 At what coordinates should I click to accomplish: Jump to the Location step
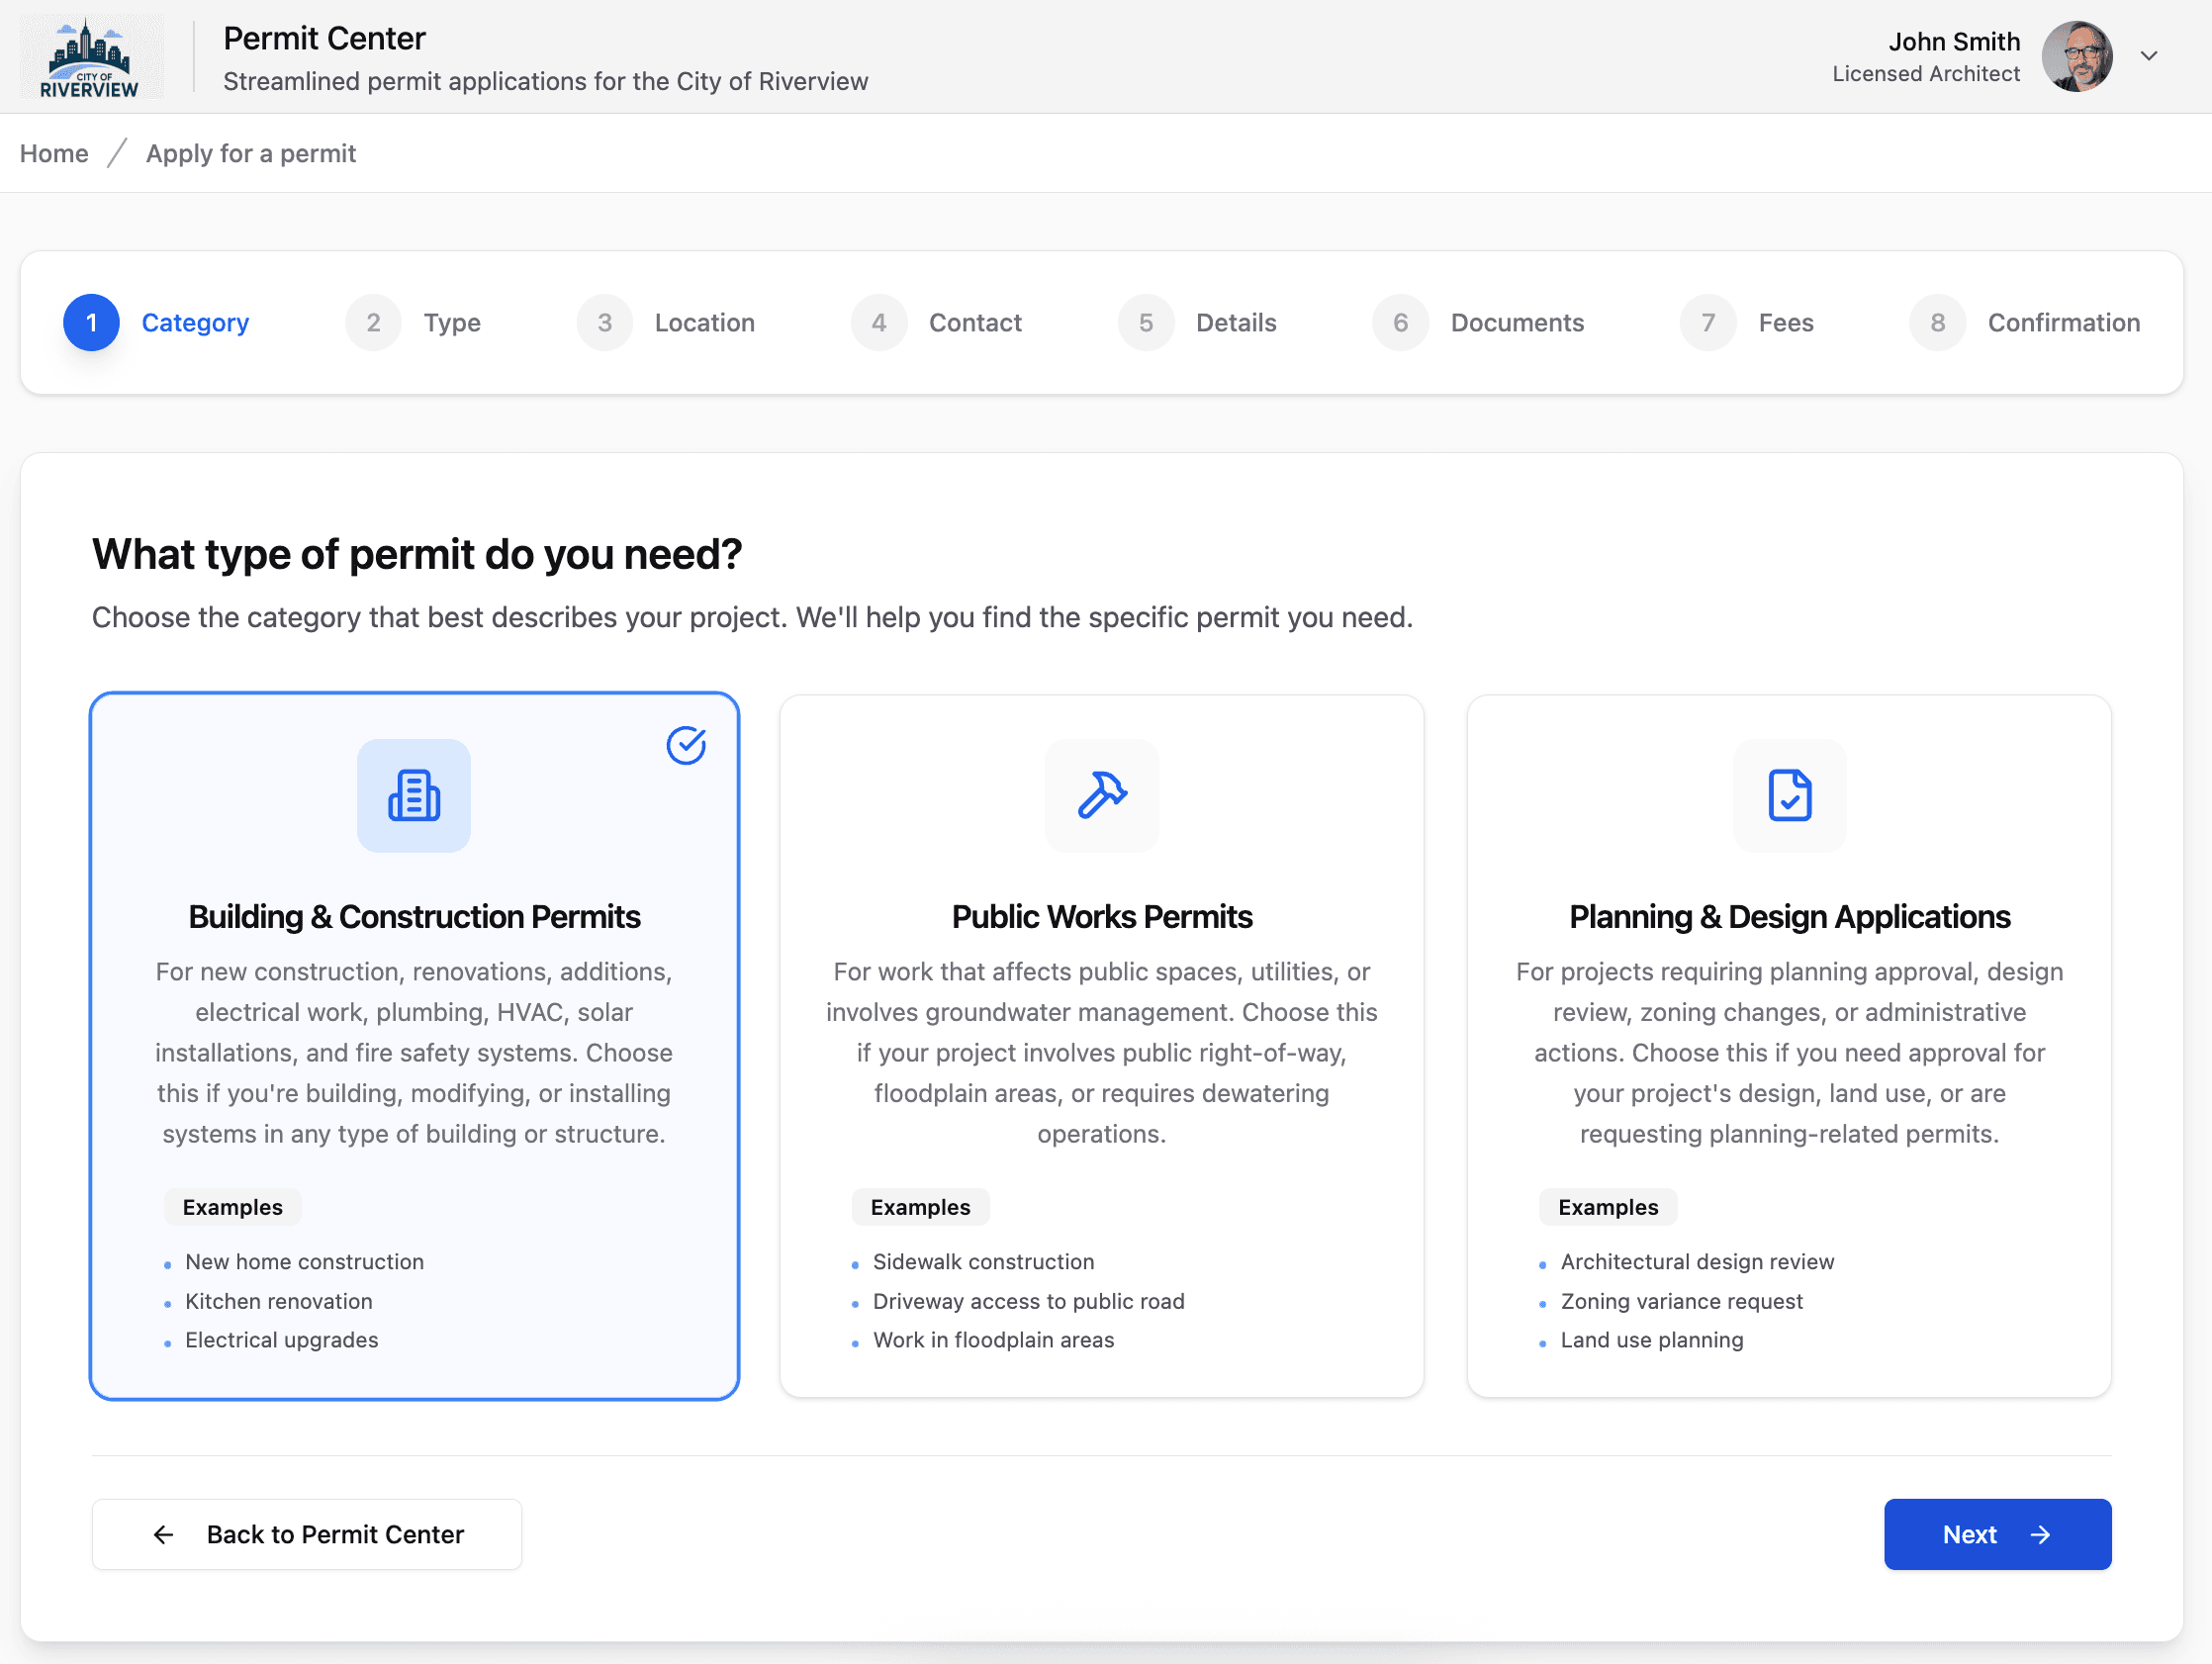pyautogui.click(x=704, y=322)
